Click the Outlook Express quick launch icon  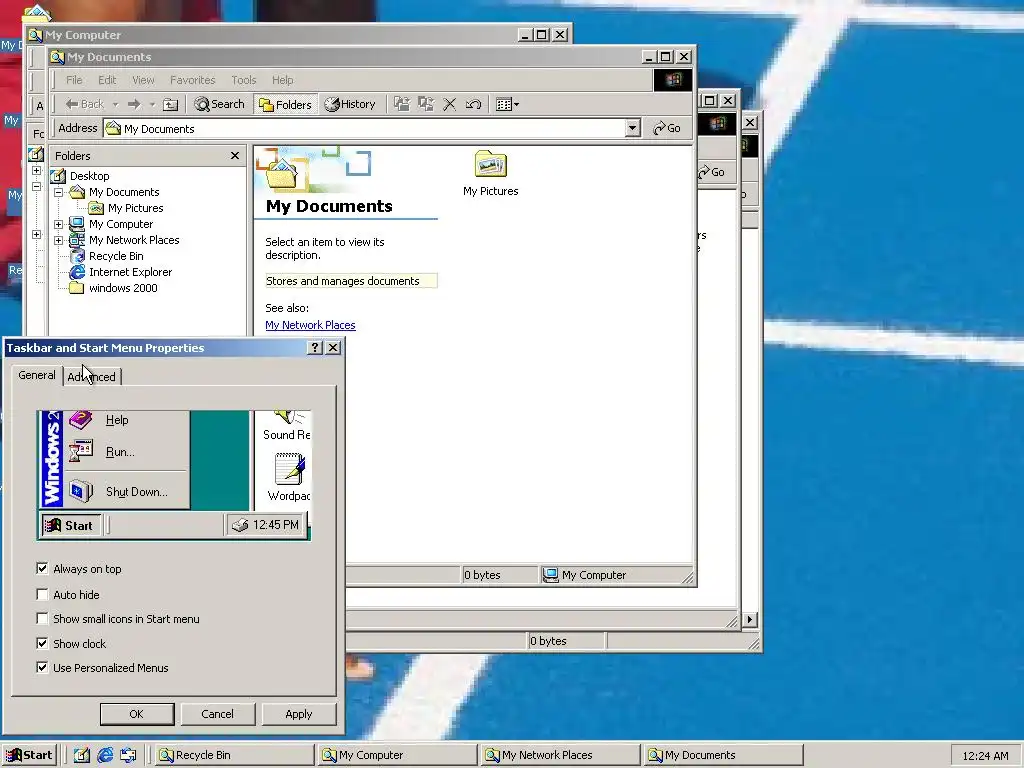(x=128, y=755)
